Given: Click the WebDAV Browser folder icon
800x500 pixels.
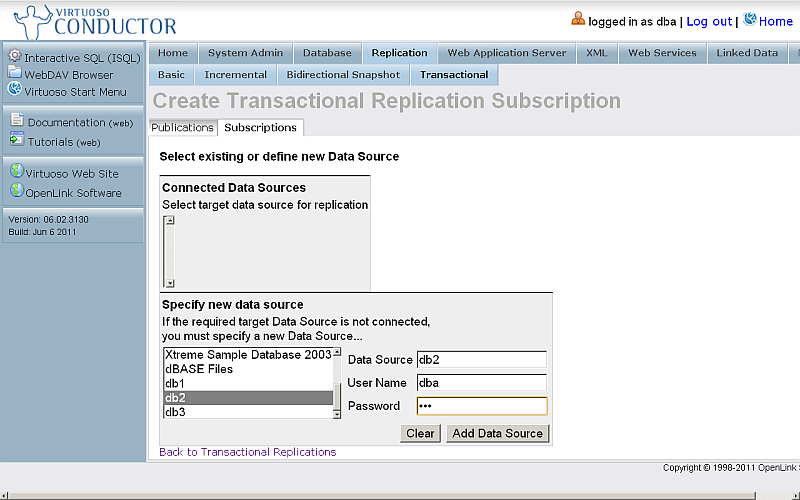Looking at the screenshot, I should 14,73.
